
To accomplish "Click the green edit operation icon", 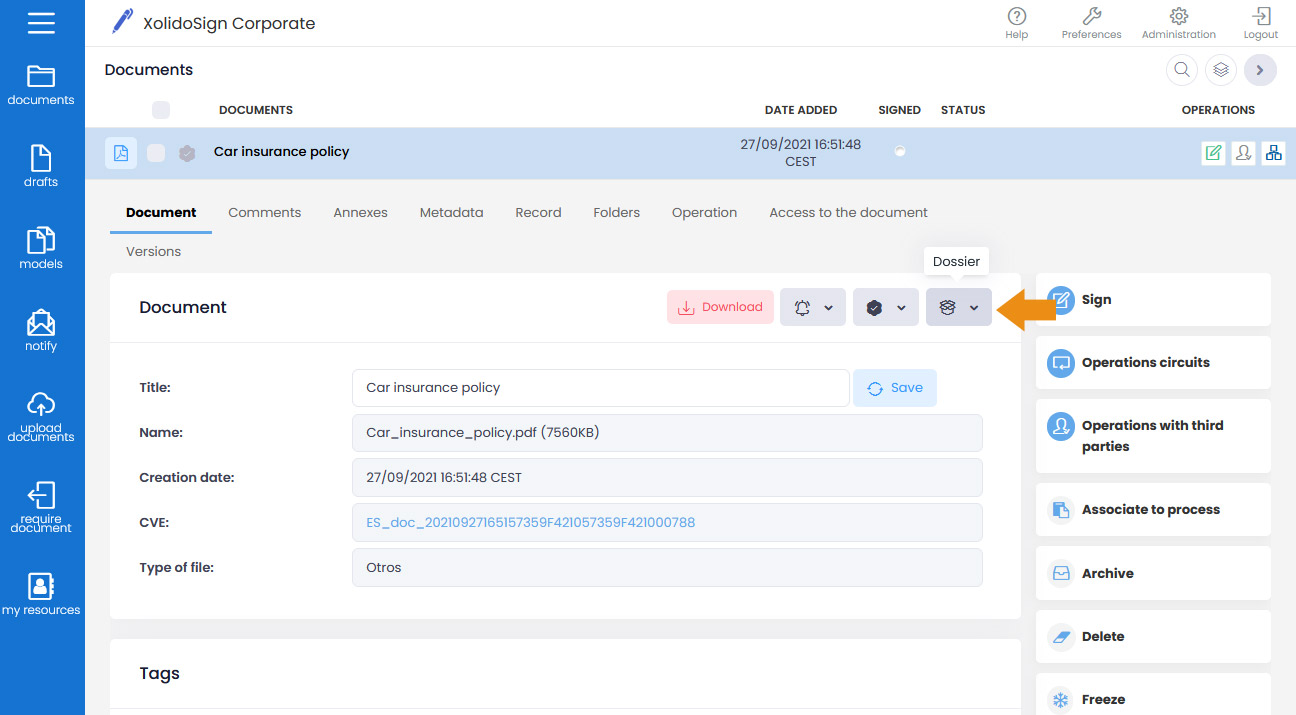I will tap(1213, 153).
